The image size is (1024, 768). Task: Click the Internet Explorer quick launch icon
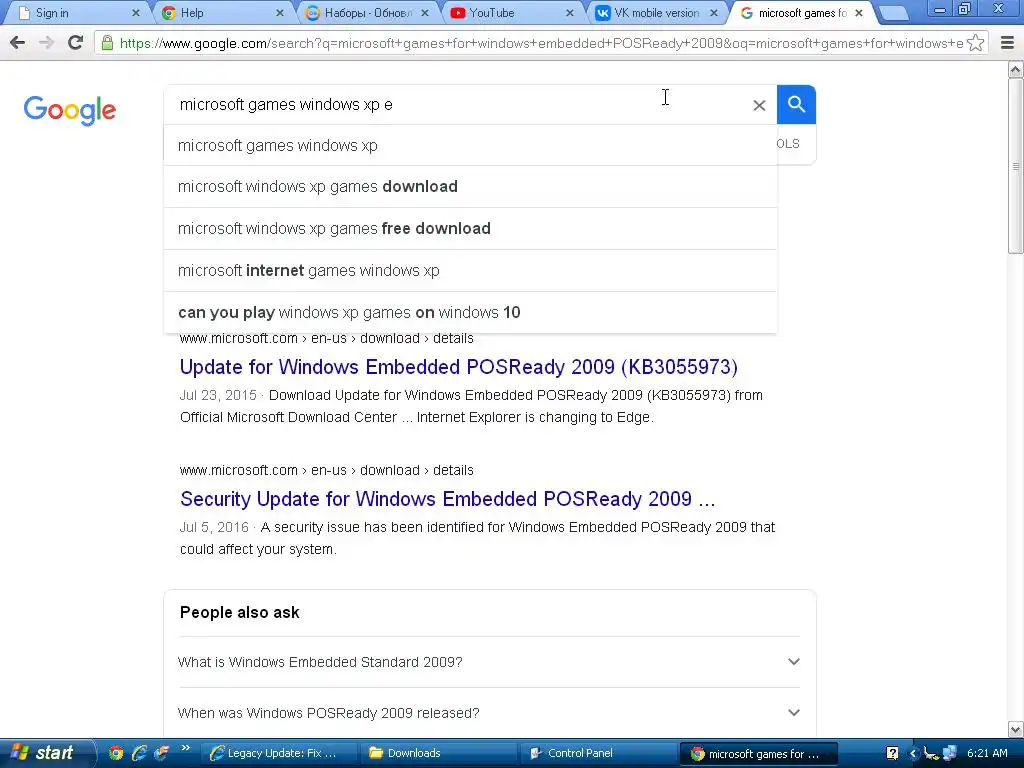[138, 753]
